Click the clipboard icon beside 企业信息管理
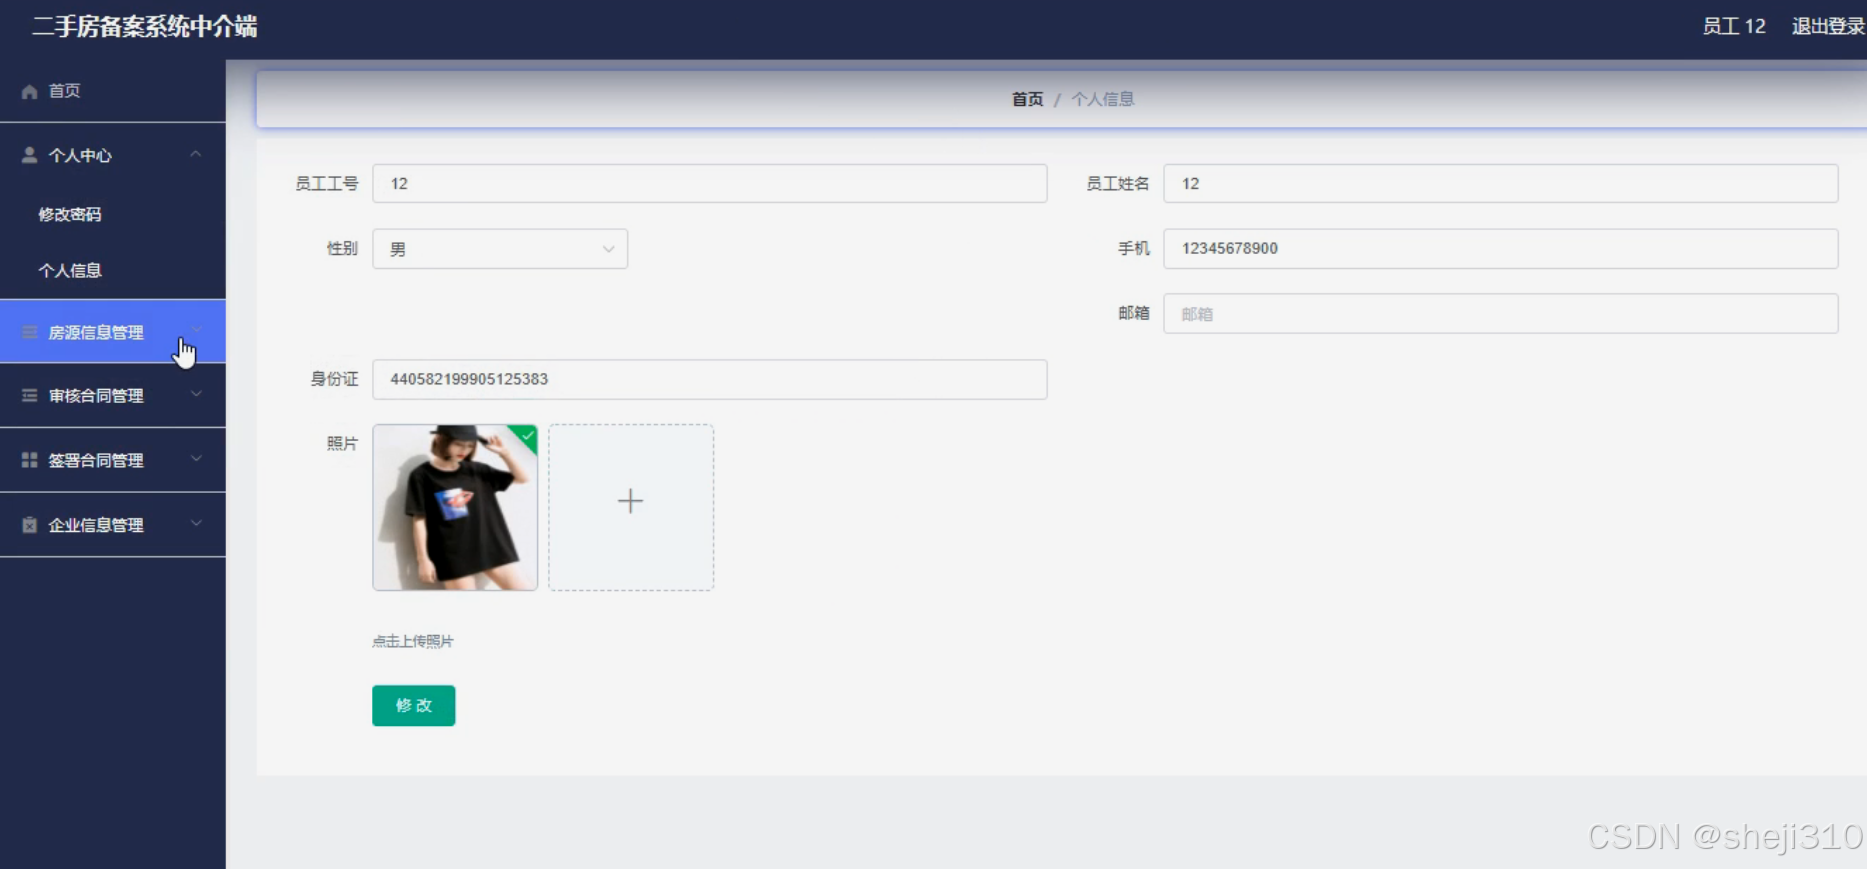This screenshot has height=869, width=1867. pos(30,525)
